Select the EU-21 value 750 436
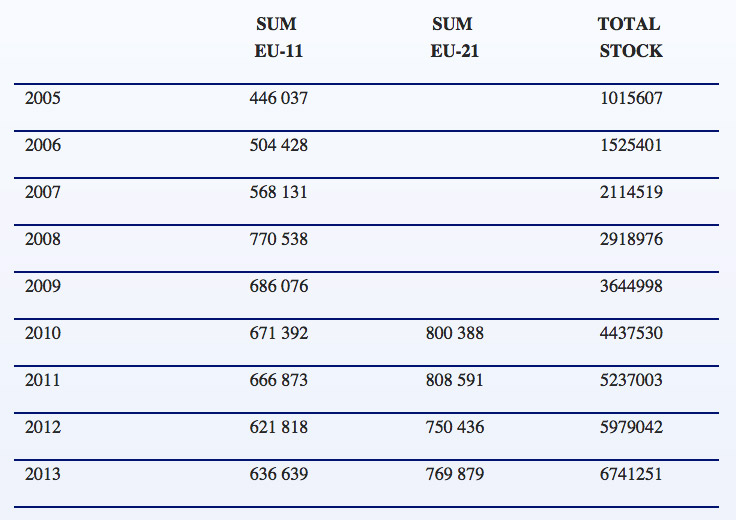Screen dimensions: 736x520 (x=454, y=427)
